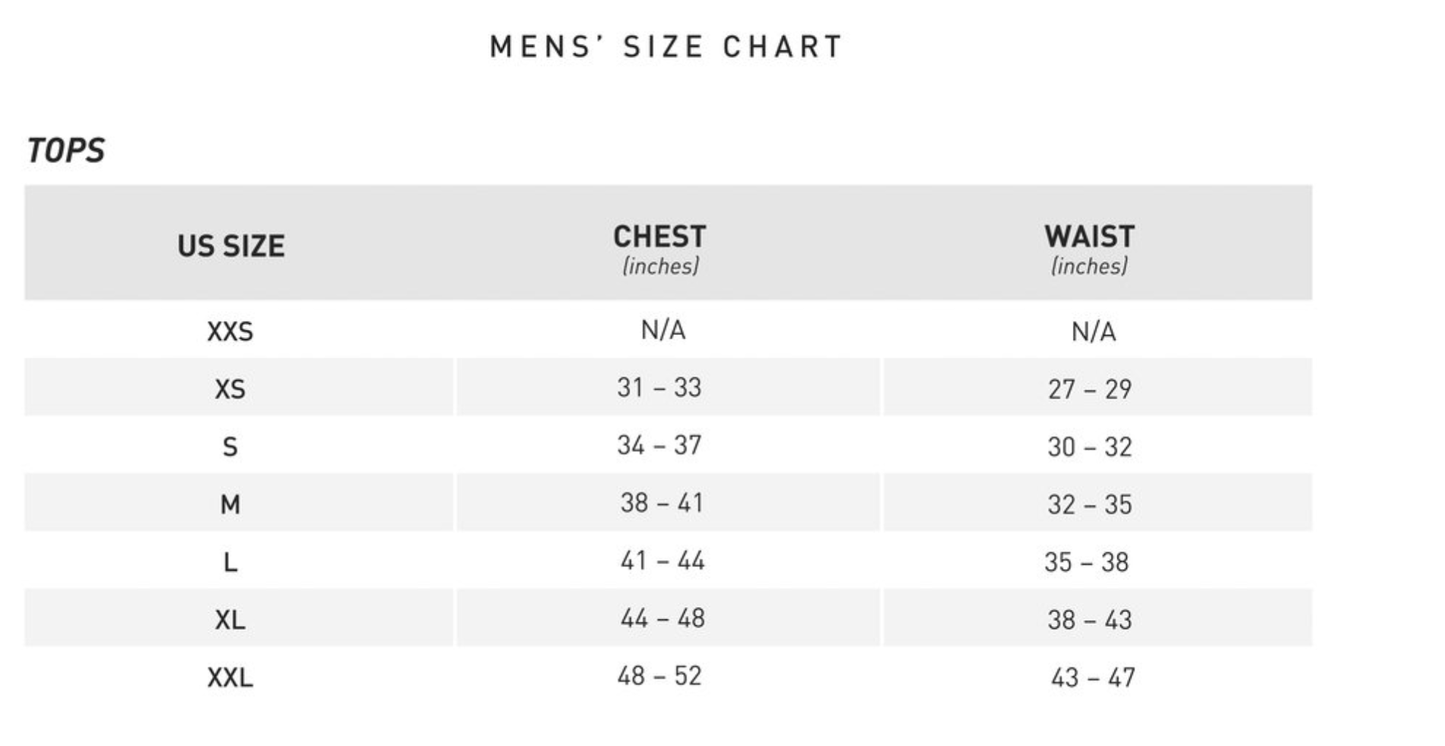Select the XL size row label
Viewport: 1445px width, 746px height.
(x=230, y=621)
